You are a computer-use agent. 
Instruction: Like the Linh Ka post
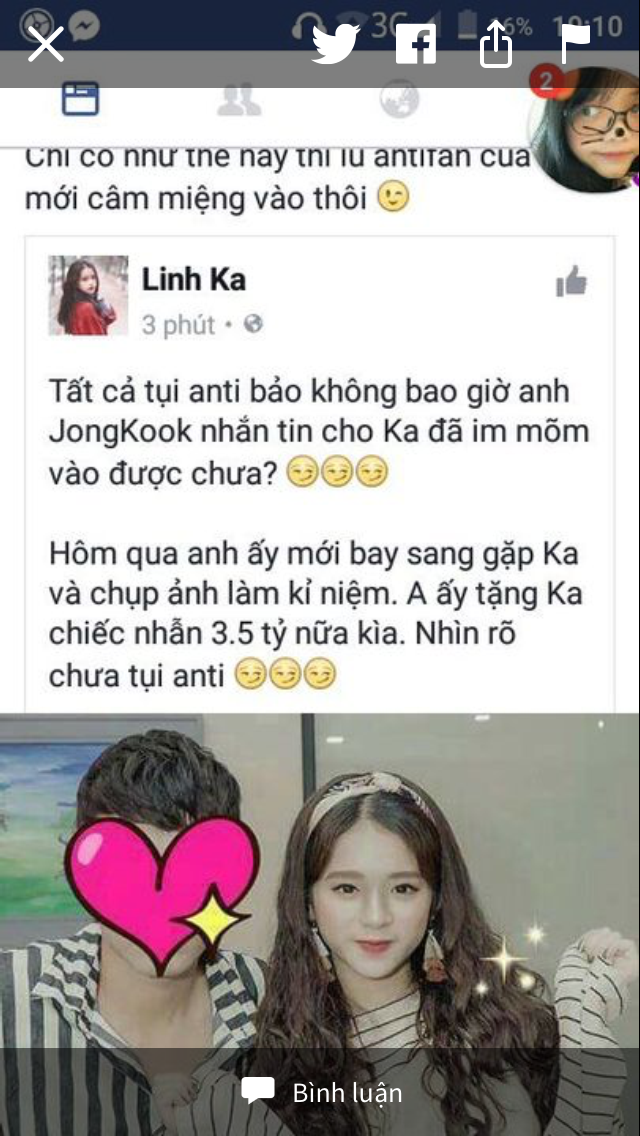pyautogui.click(x=572, y=281)
